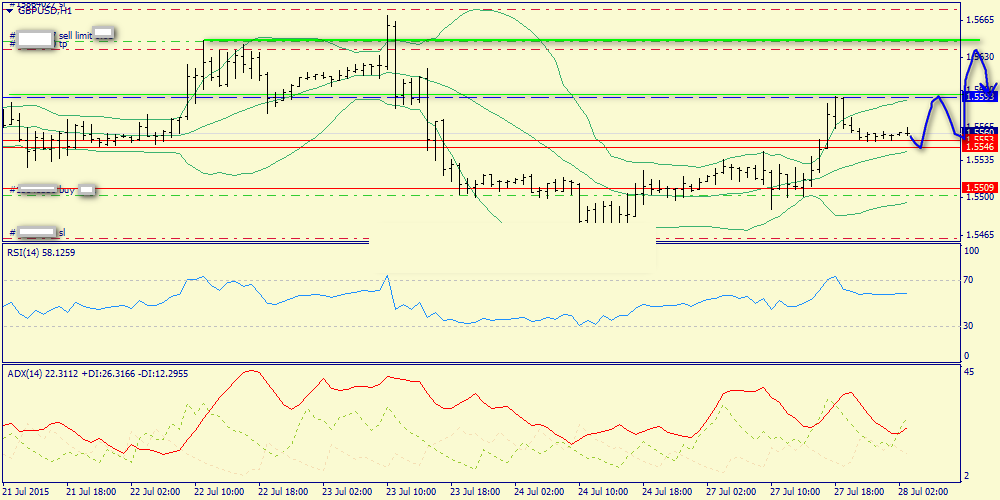Click the 27 Jul 10:00 time label
Image resolution: width=1000 pixels, height=500 pixels.
tap(795, 492)
